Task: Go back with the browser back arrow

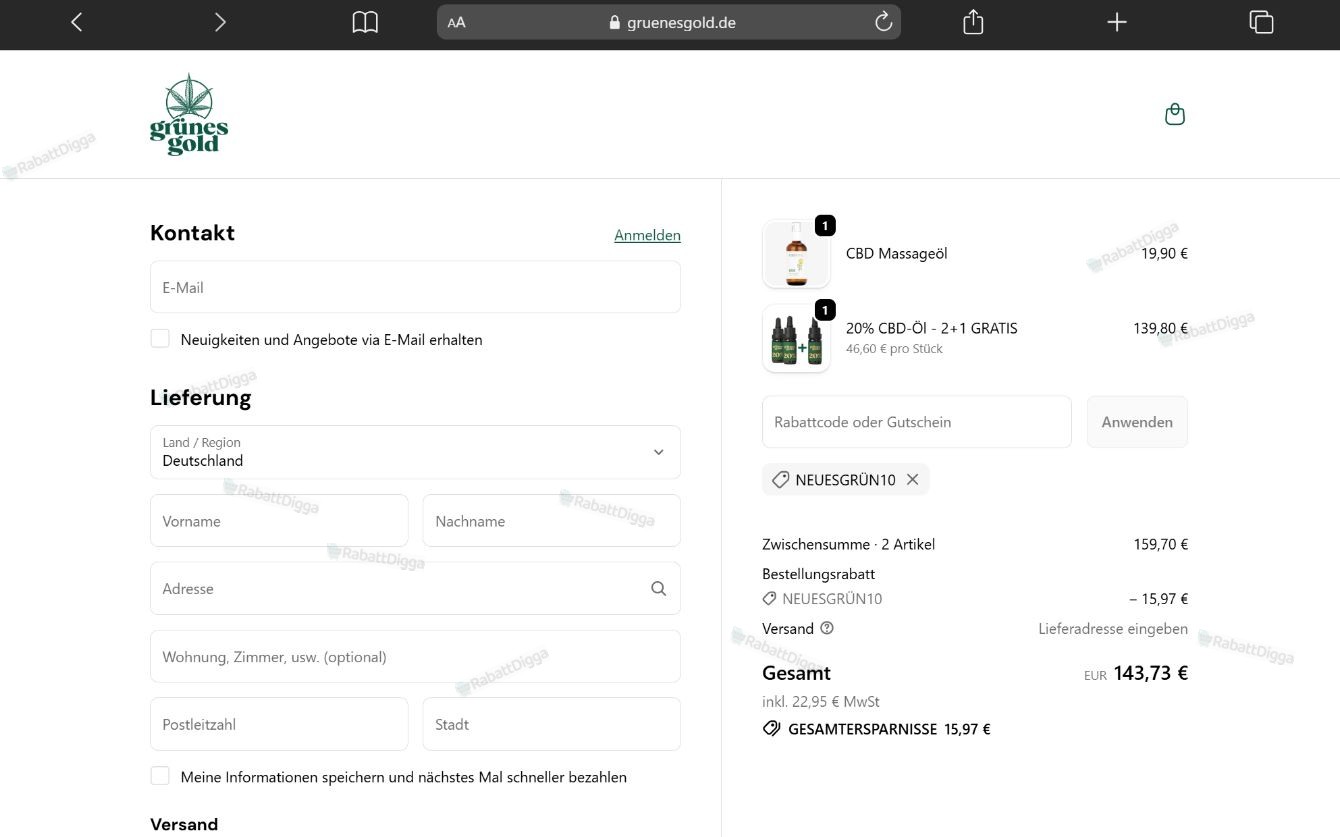Action: coord(77,22)
